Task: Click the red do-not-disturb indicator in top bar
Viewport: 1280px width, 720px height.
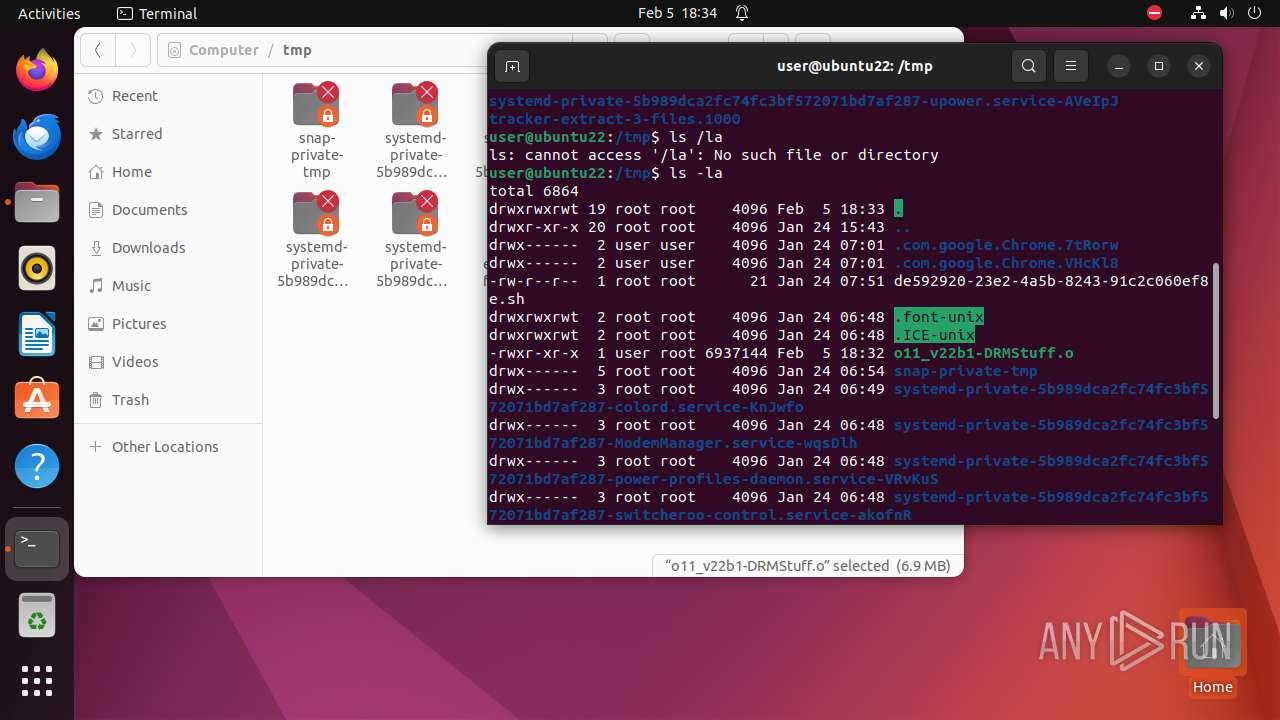Action: click(x=1154, y=13)
